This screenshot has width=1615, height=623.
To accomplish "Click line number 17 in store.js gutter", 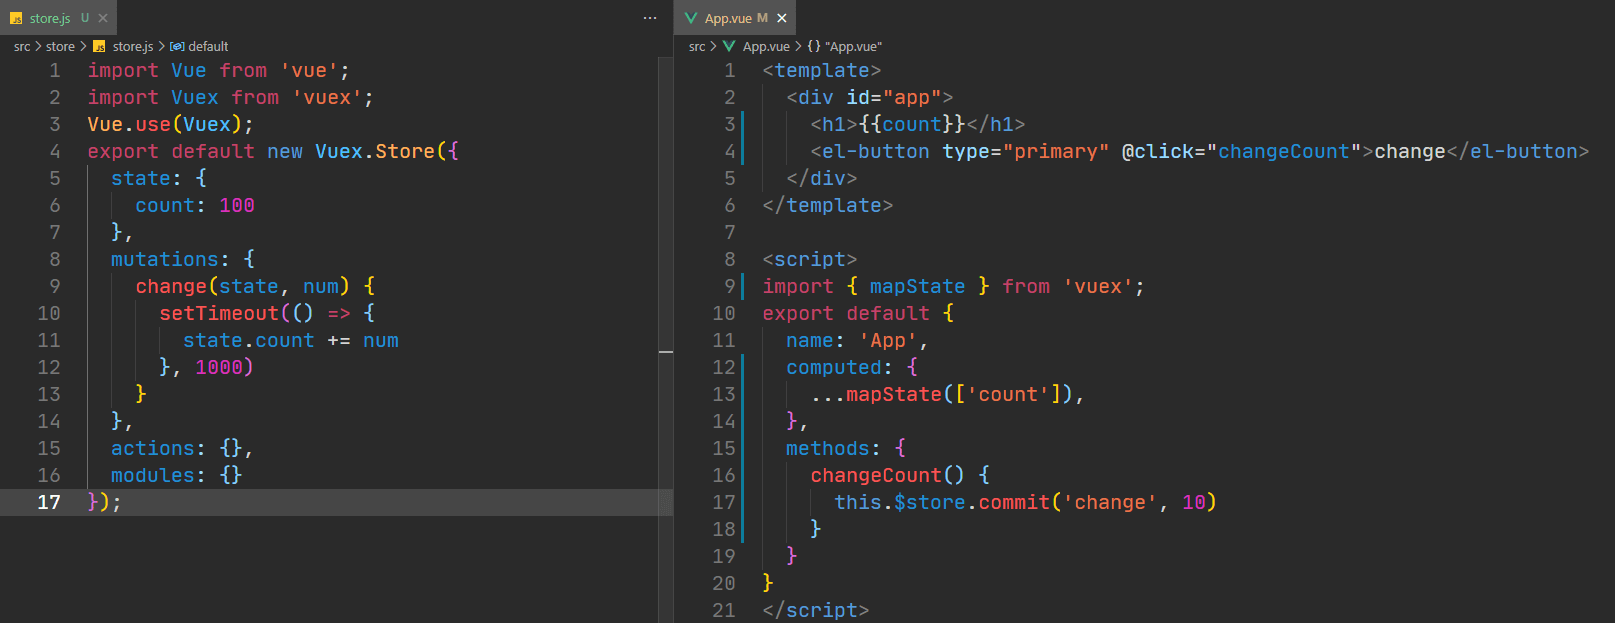I will coord(49,503).
